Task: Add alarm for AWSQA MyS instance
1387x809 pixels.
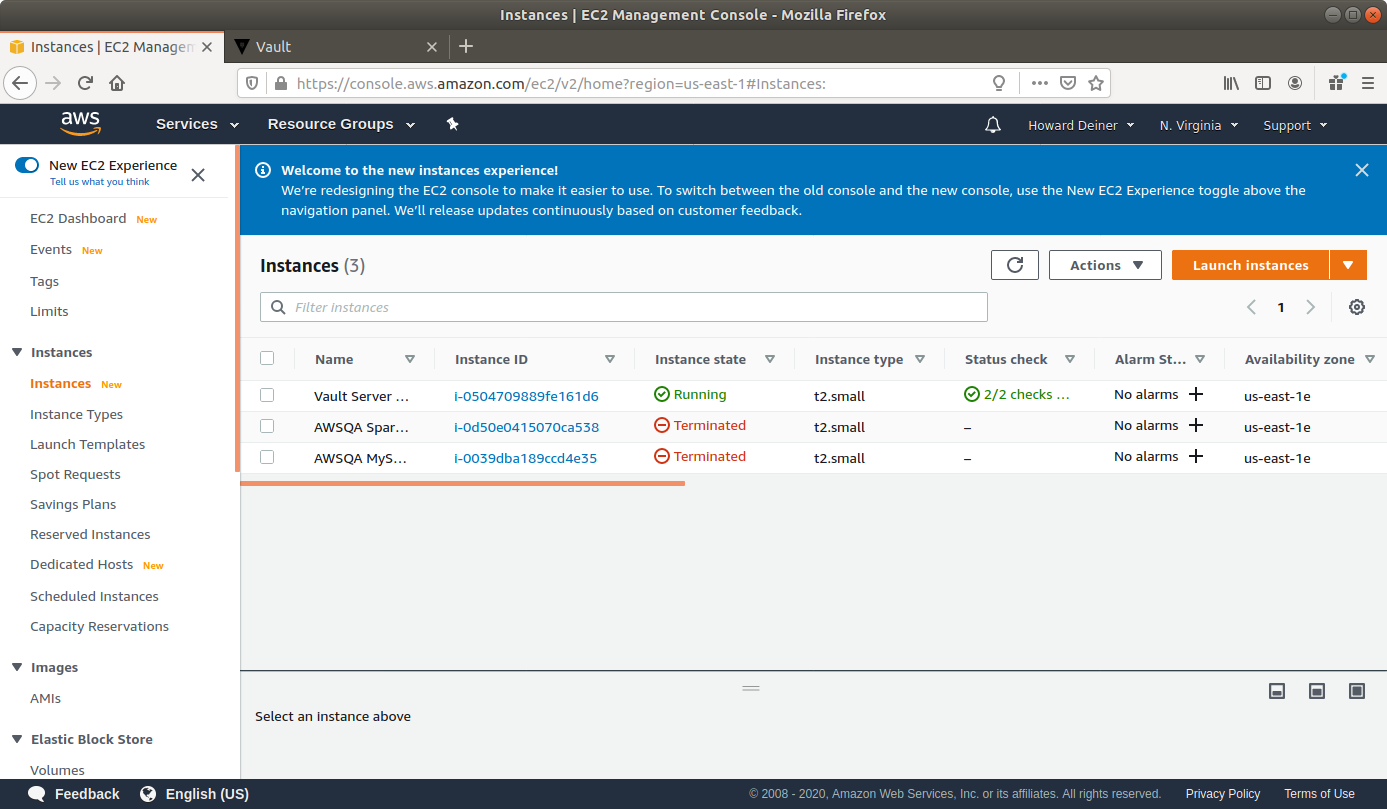Action: [1195, 456]
